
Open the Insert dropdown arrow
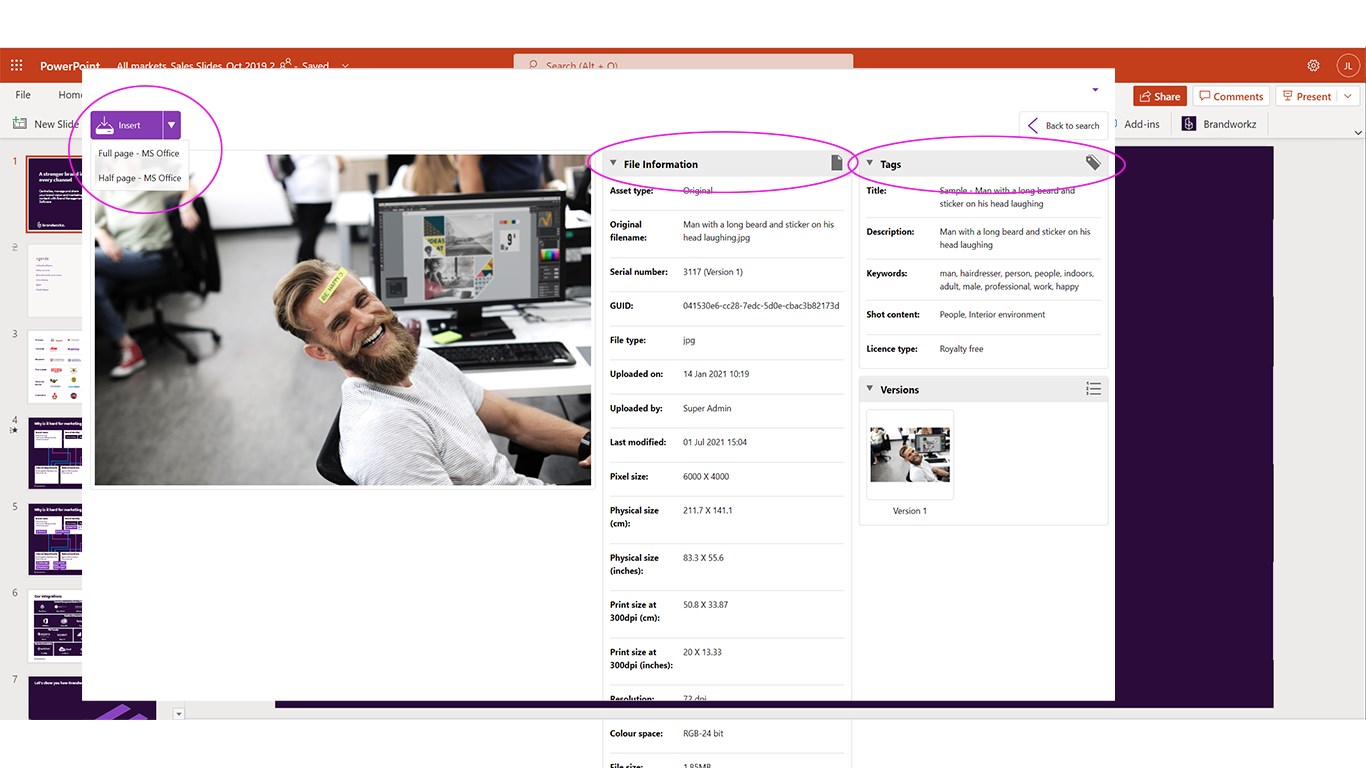coord(172,125)
